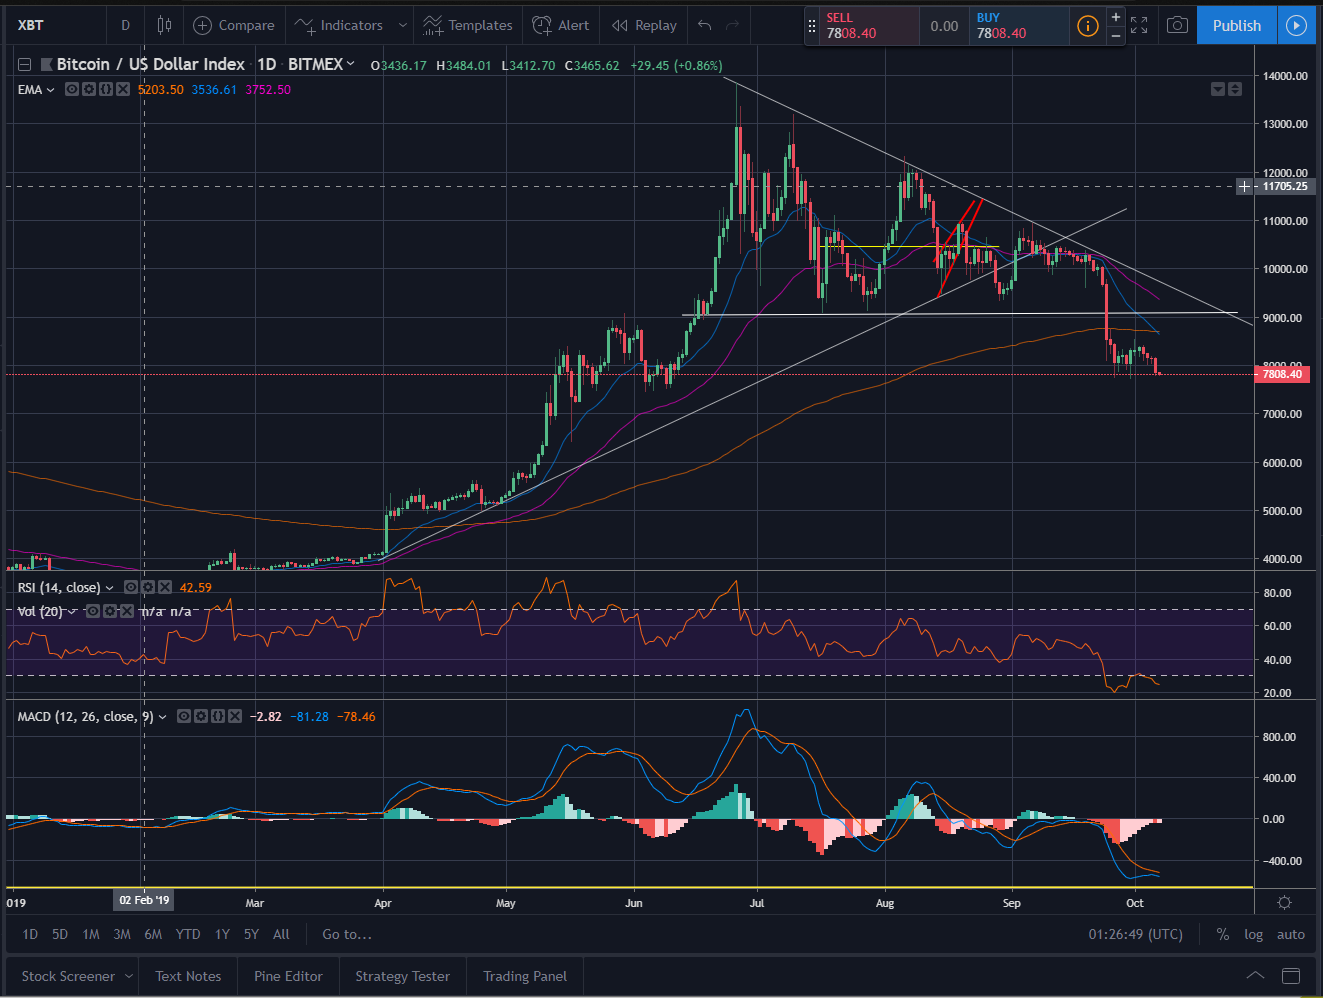Click the undo arrow in top toolbar
The height and width of the screenshot is (998, 1323).
(x=705, y=25)
